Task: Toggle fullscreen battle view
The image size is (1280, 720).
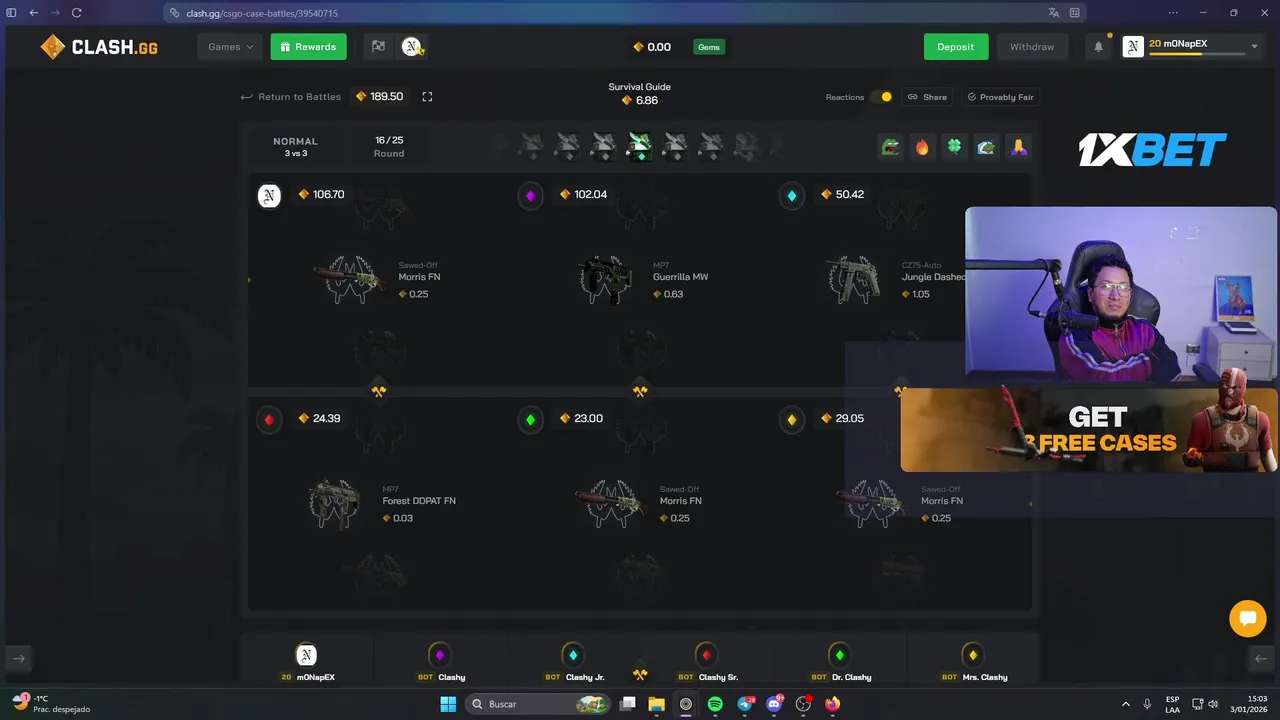Action: click(427, 97)
